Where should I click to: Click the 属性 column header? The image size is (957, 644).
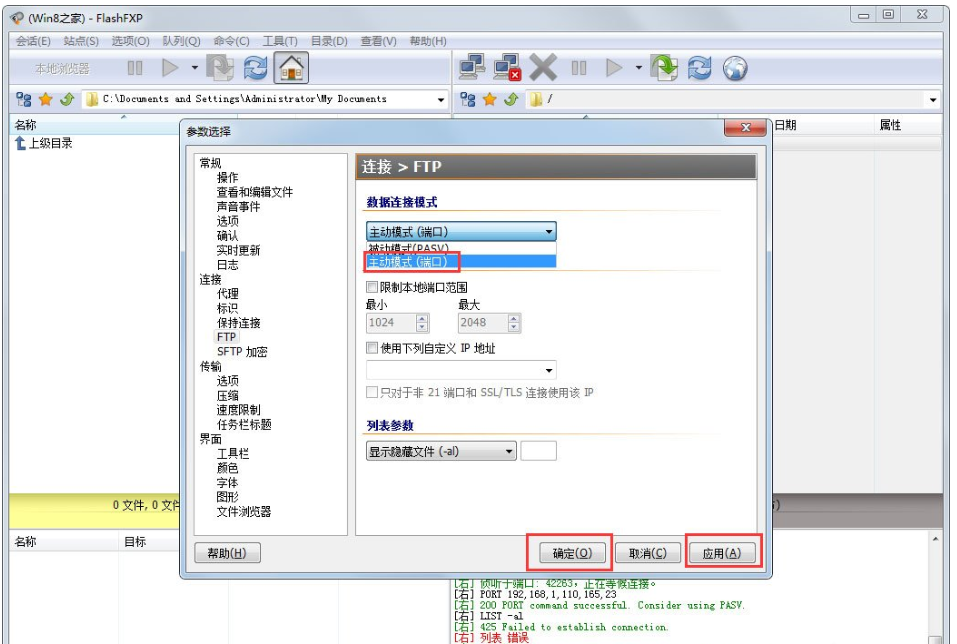click(907, 125)
